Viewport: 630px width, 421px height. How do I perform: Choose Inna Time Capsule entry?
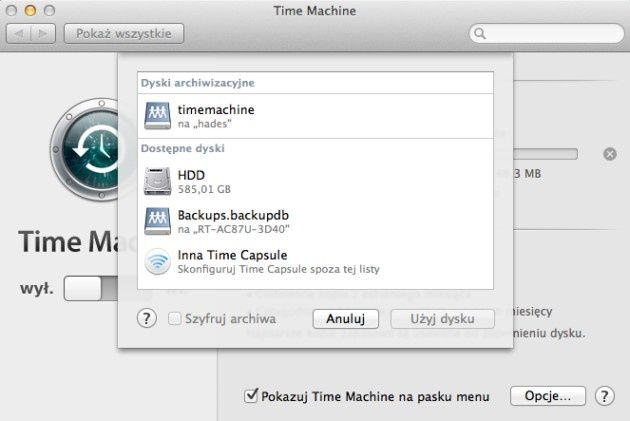232,255
